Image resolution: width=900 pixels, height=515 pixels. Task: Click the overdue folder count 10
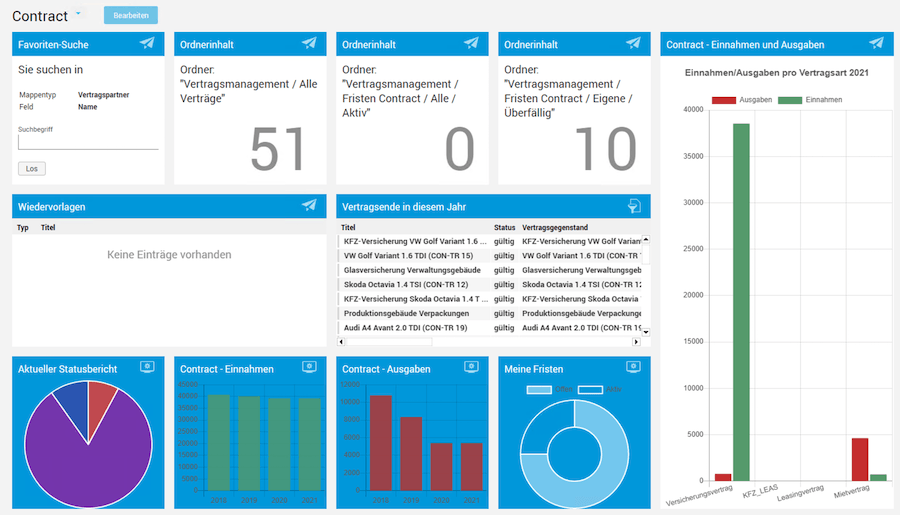click(x=606, y=149)
